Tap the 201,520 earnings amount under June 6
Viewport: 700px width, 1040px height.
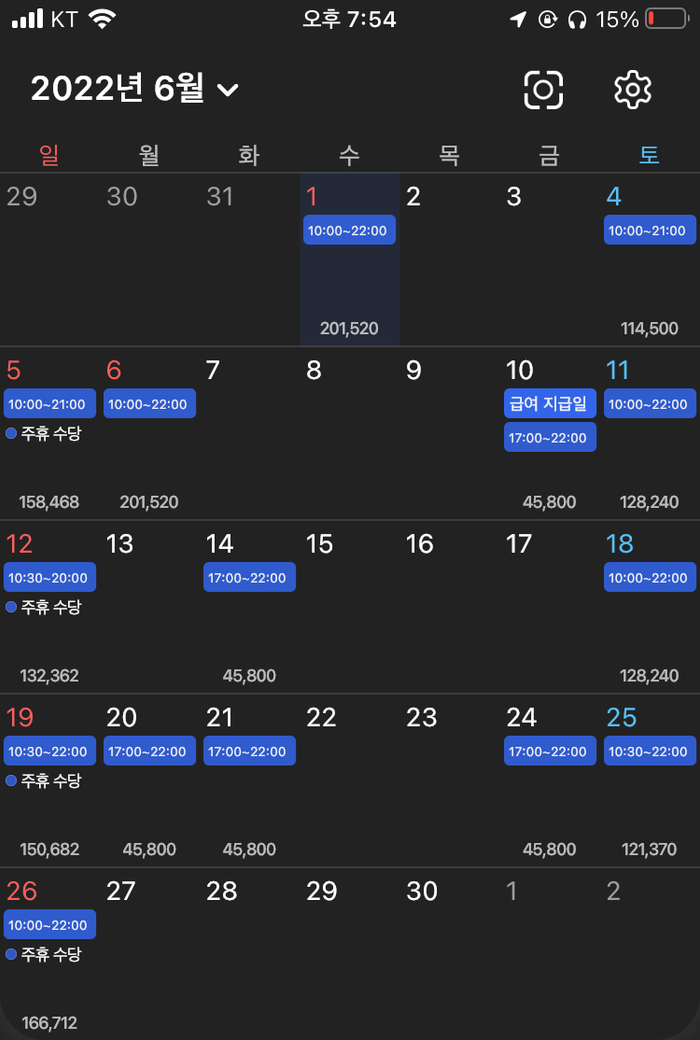tap(149, 502)
